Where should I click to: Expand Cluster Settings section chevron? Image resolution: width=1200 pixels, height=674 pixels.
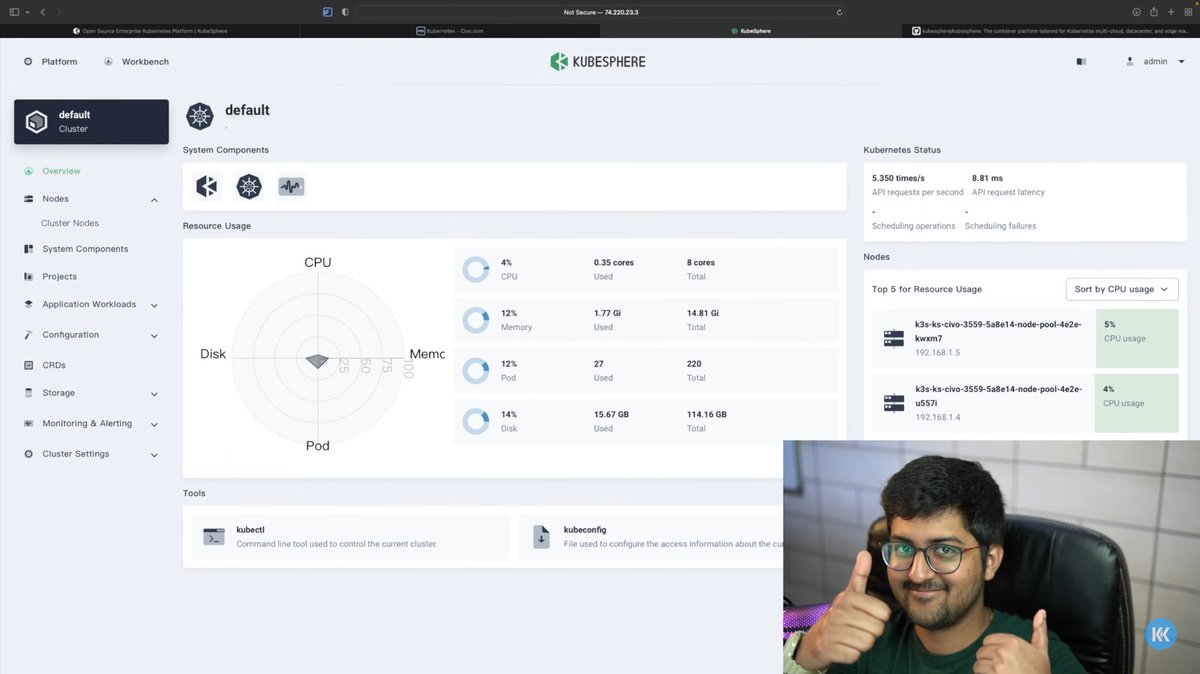click(x=154, y=455)
